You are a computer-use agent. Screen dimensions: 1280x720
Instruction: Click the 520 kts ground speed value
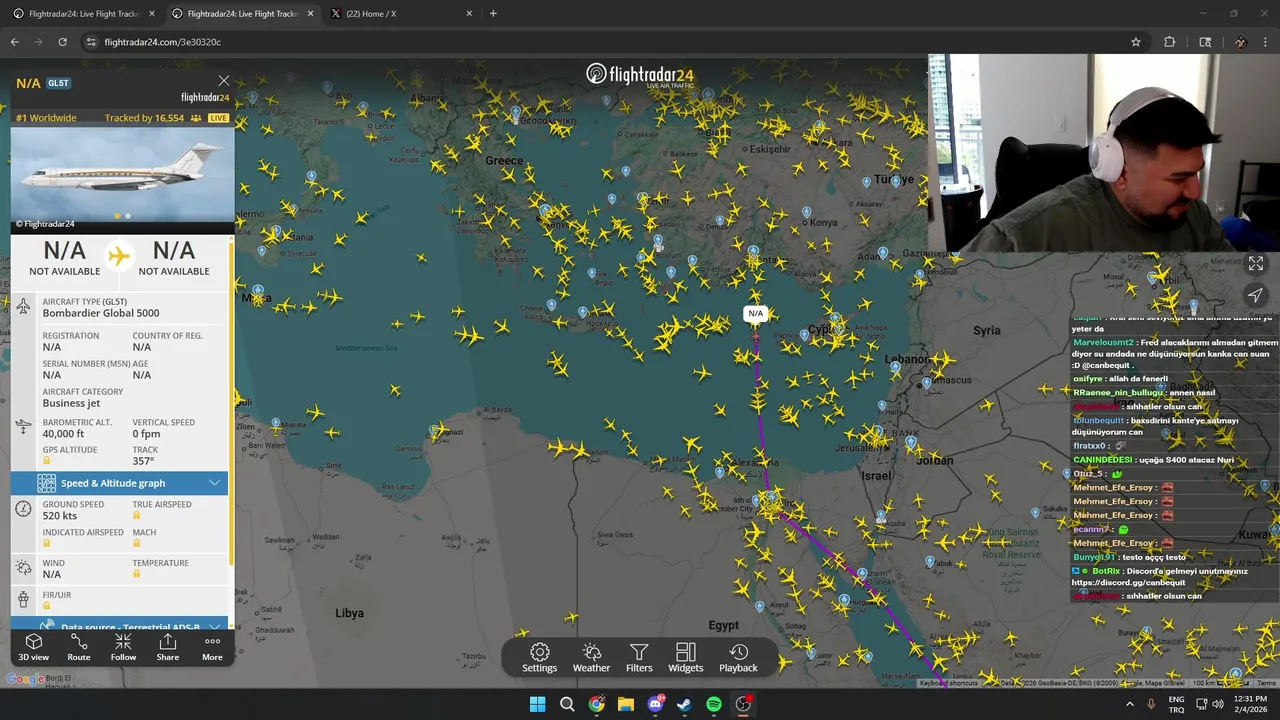point(60,516)
